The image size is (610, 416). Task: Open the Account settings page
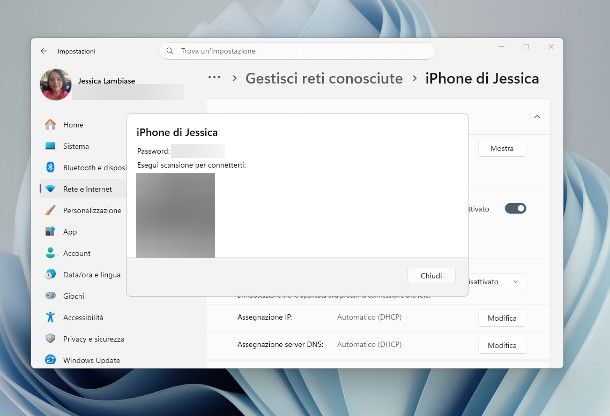point(77,253)
